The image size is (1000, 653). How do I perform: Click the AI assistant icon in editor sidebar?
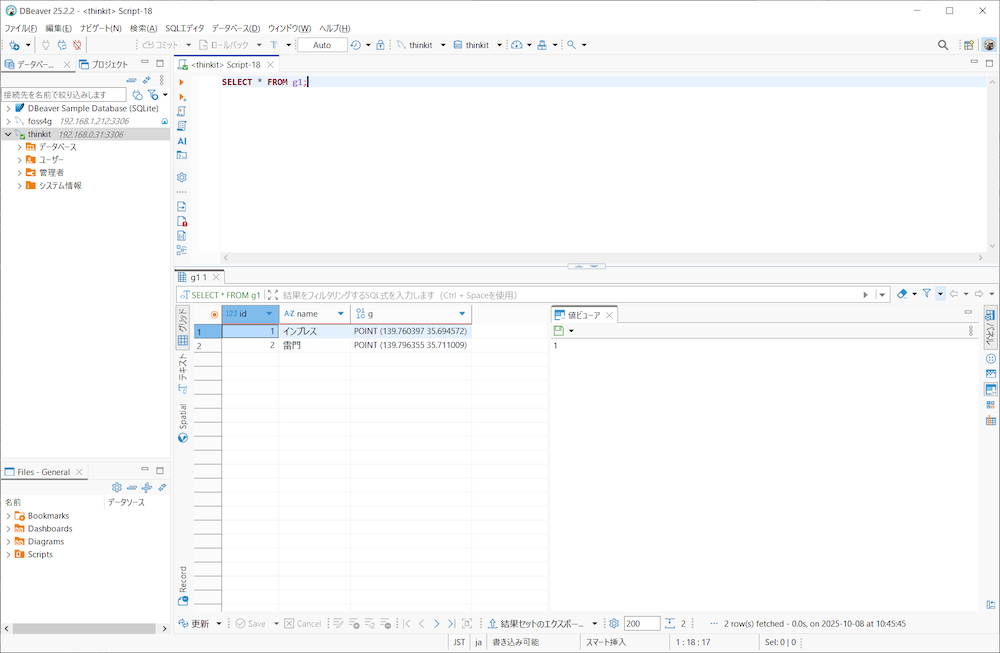tap(182, 141)
